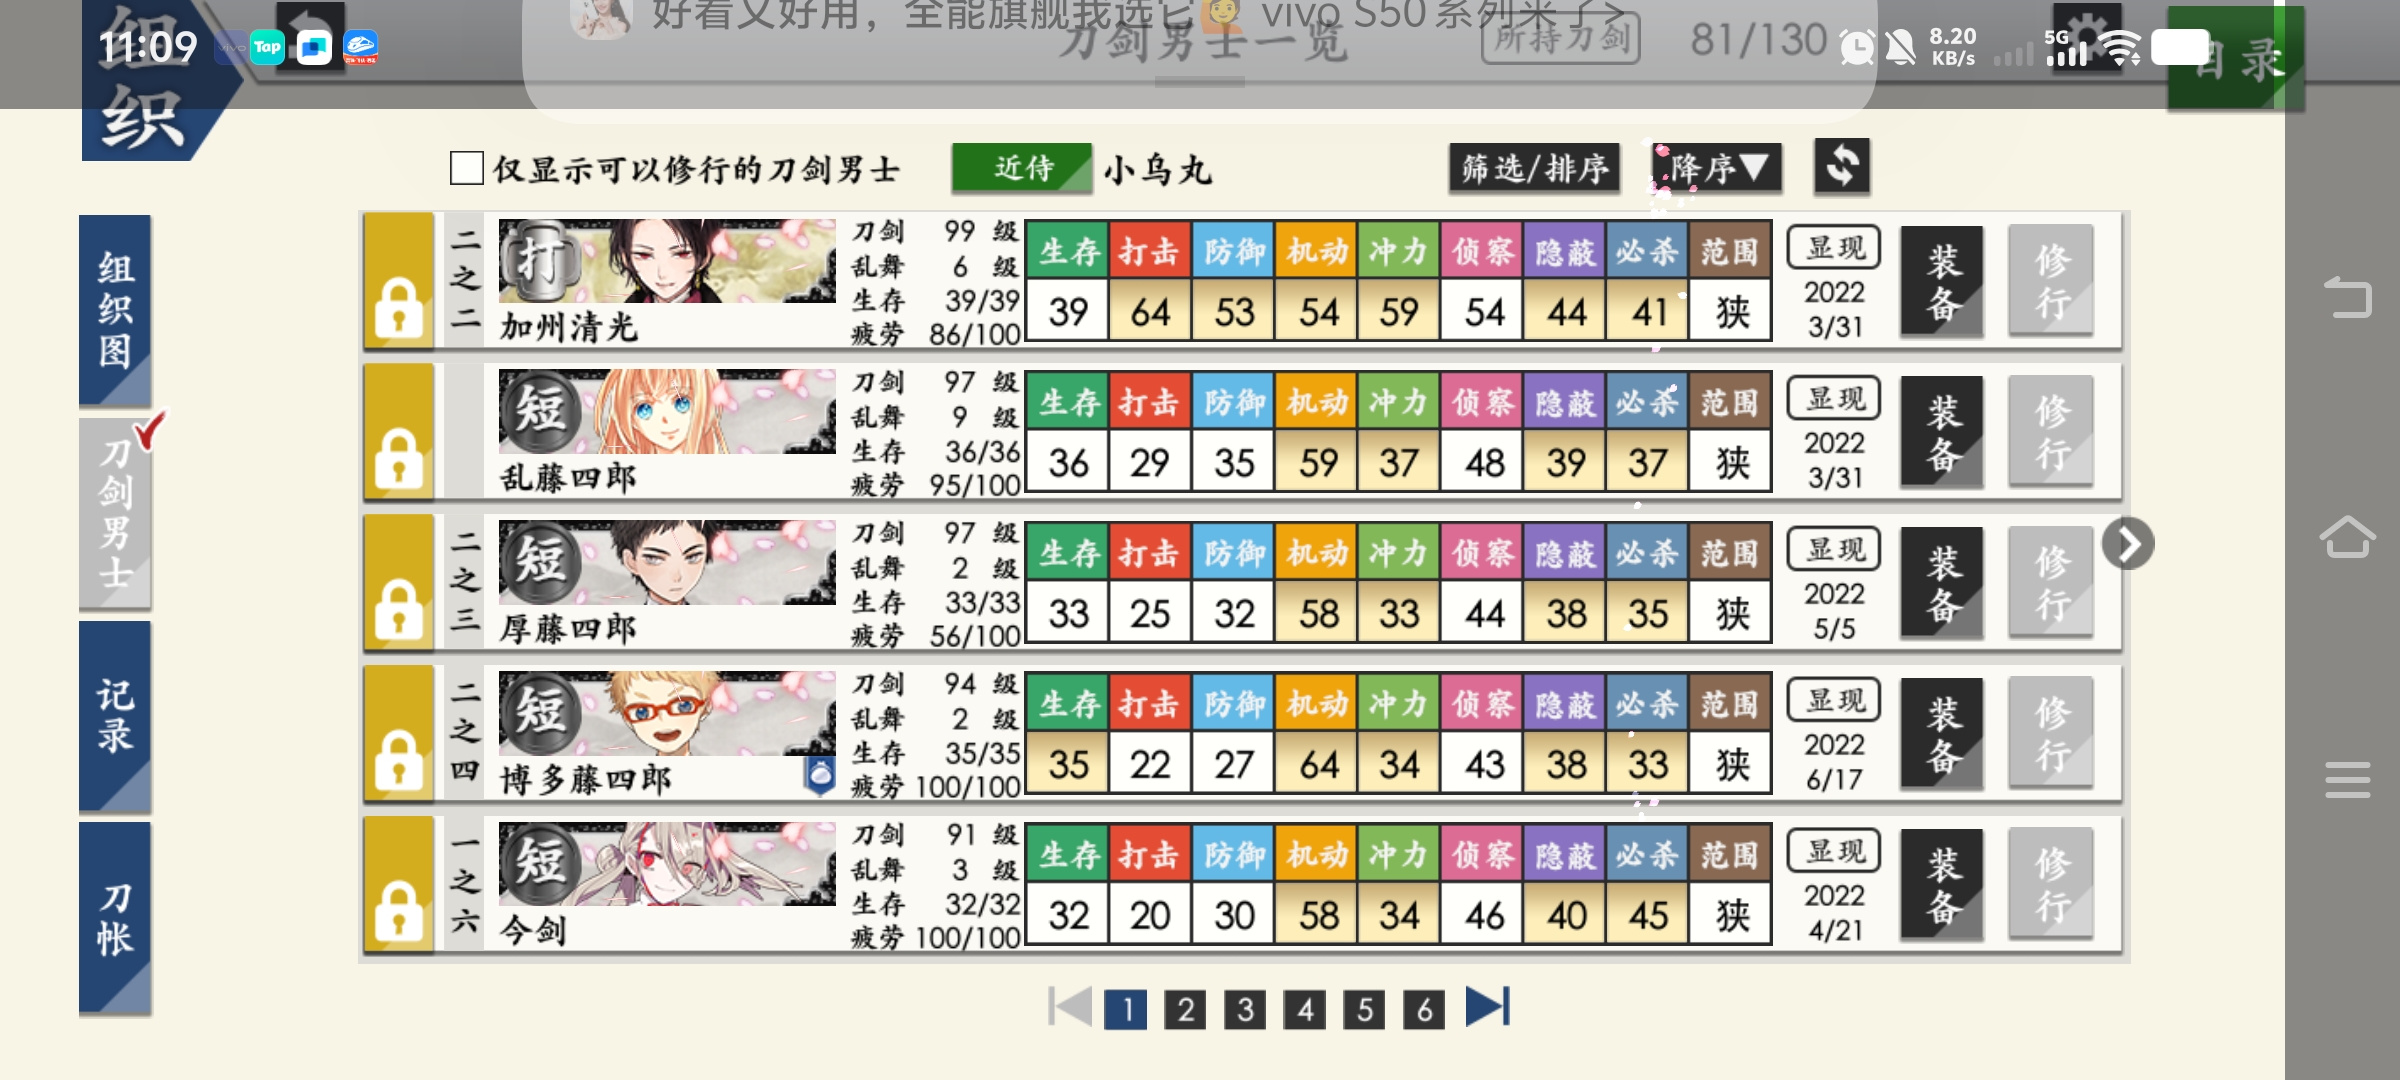Jump to the first page of swords
The width and height of the screenshot is (2400, 1080).
(x=1070, y=1007)
